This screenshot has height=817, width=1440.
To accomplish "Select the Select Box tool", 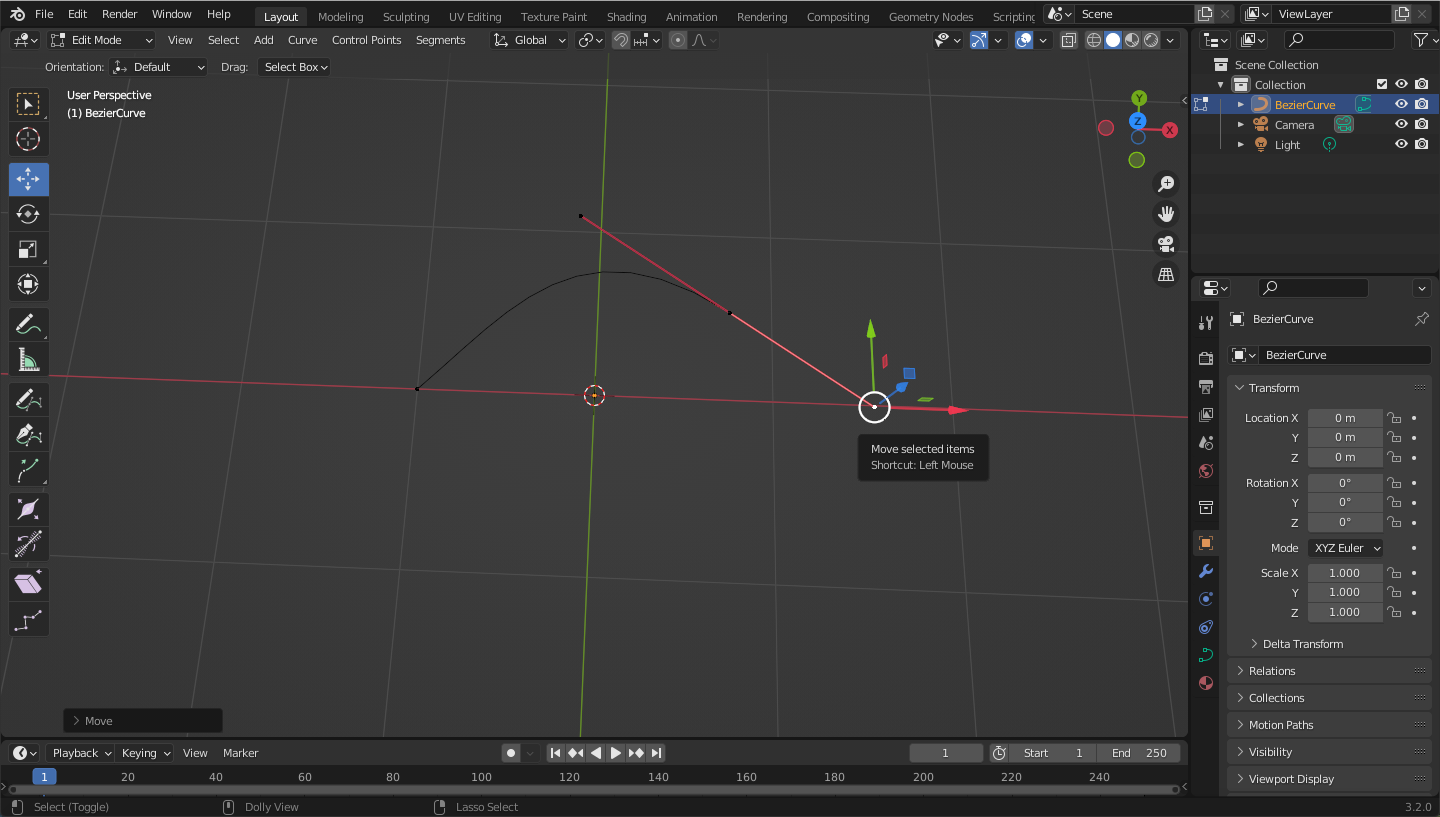I will 28,104.
